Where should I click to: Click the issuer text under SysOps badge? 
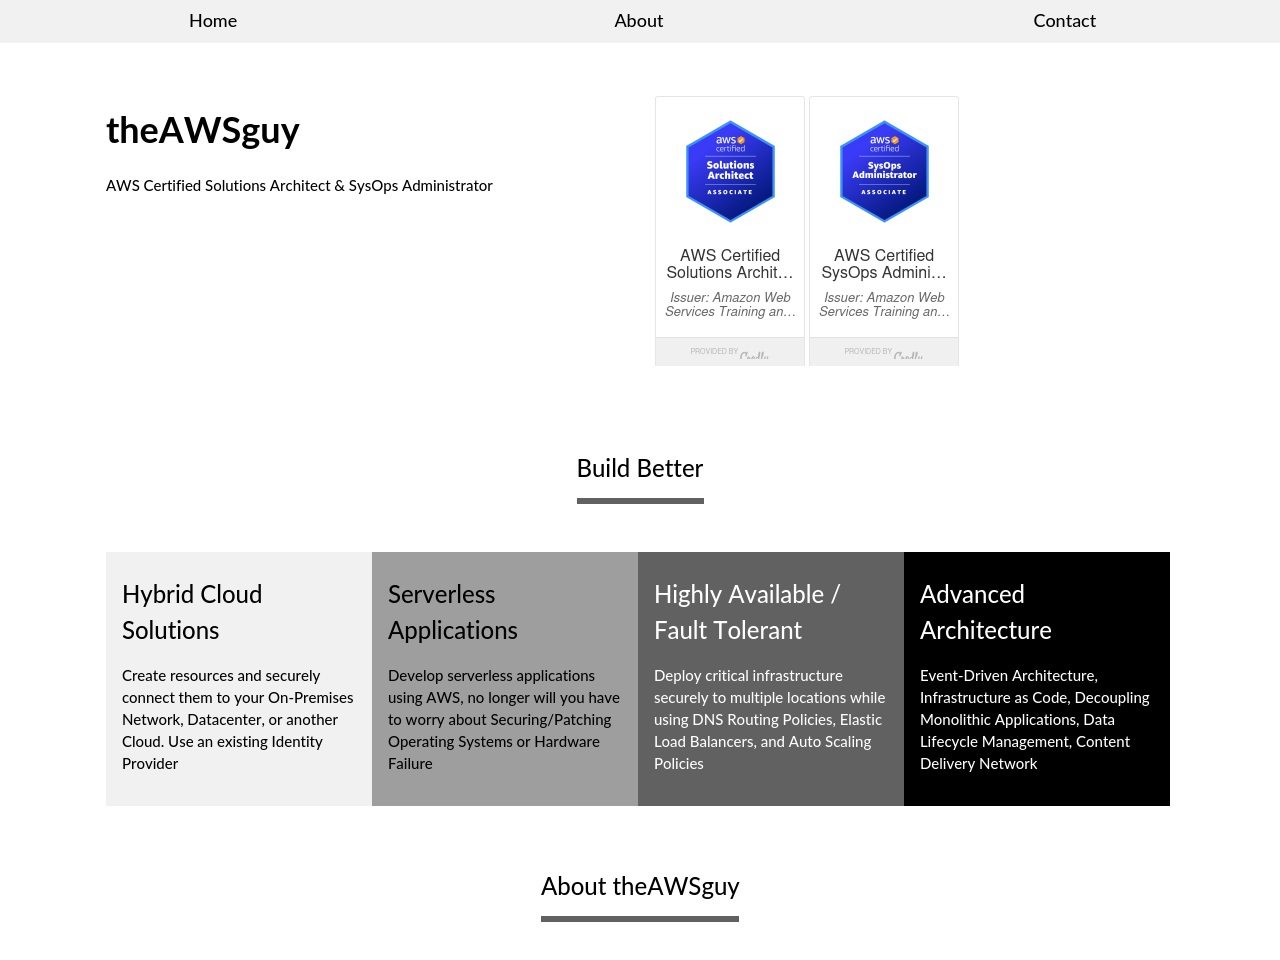884,305
